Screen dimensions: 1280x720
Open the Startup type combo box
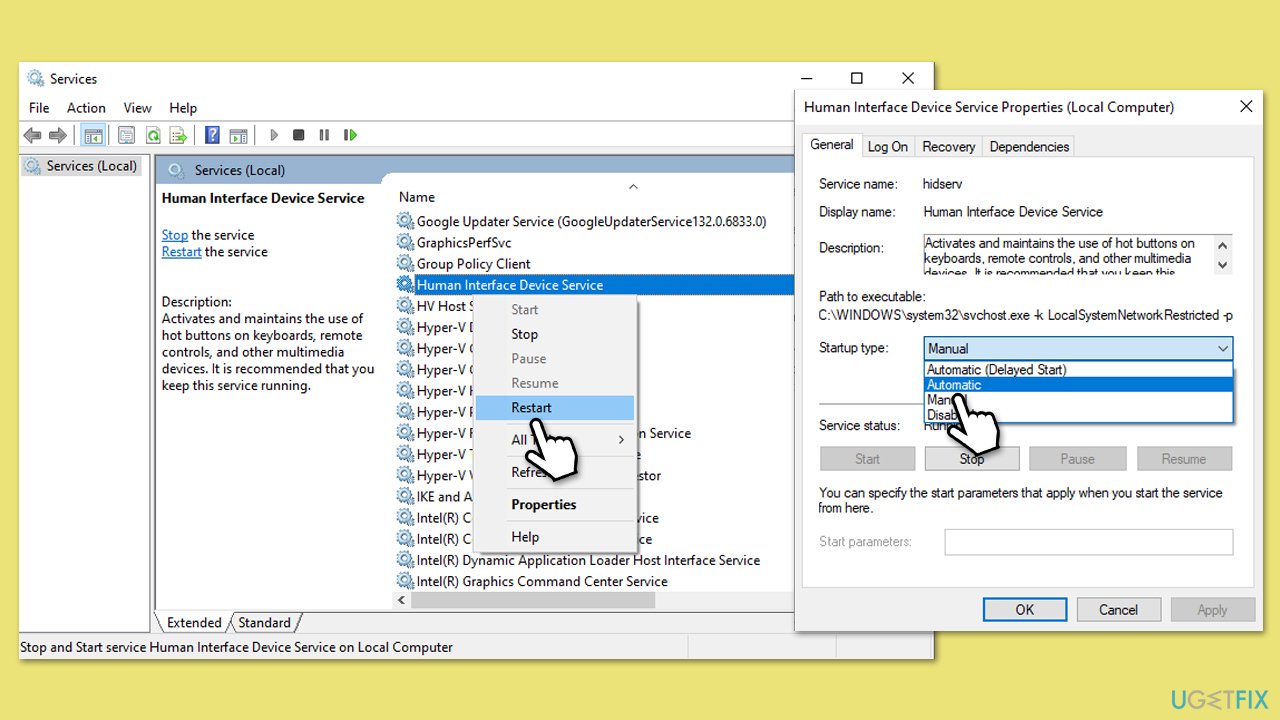coord(1078,348)
